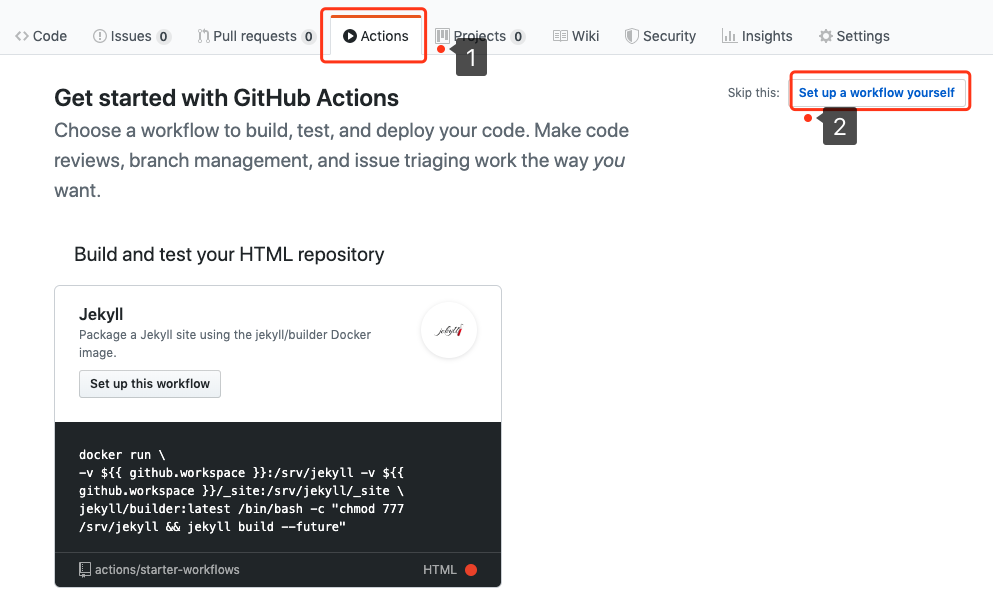
Task: Open the actions/starter-workflows repository link
Action: click(x=167, y=569)
